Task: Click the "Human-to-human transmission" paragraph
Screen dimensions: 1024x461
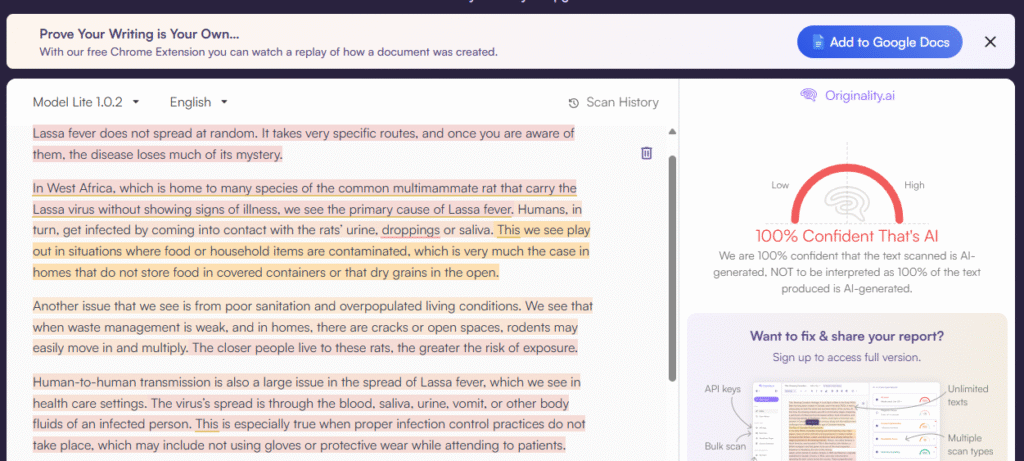Action: [300, 414]
